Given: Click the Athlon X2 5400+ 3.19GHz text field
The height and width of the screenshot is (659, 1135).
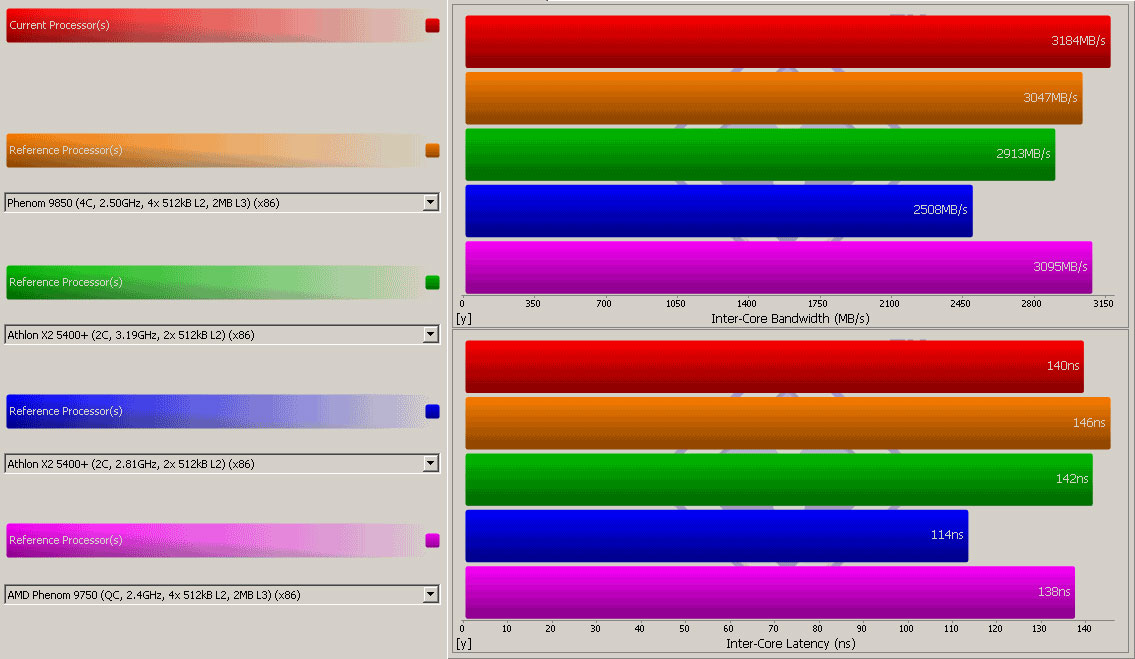Looking at the screenshot, I should tap(214, 334).
